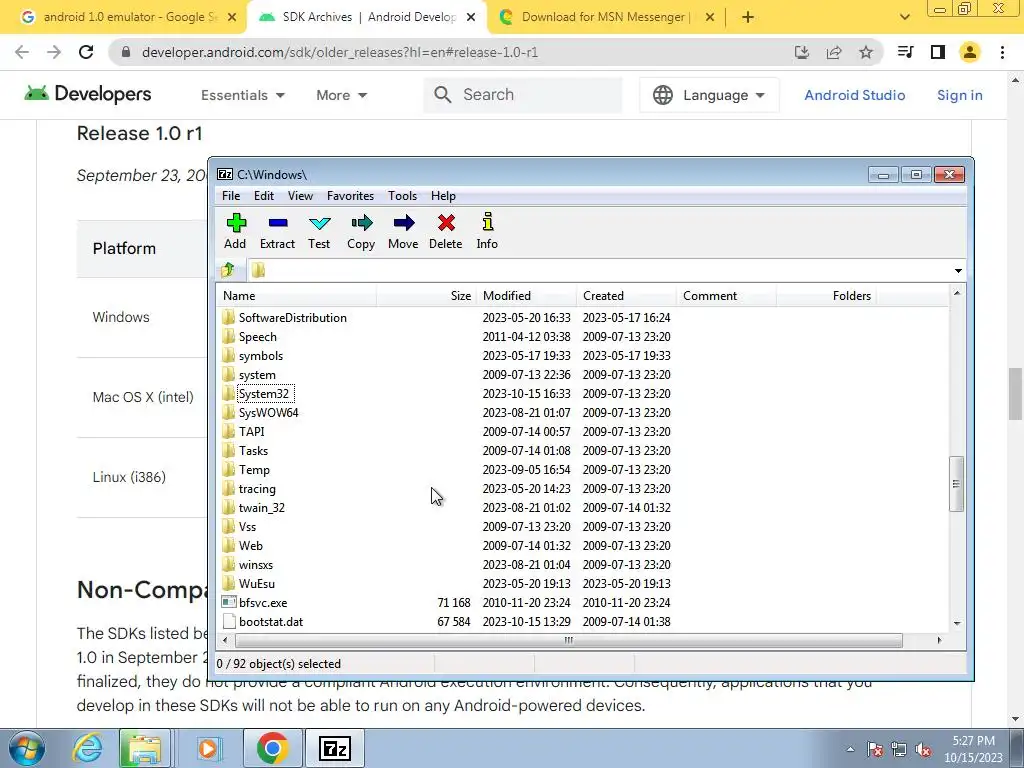This screenshot has height=768, width=1024.
Task: Click the bfsvc.exe file icon
Action: [229, 602]
